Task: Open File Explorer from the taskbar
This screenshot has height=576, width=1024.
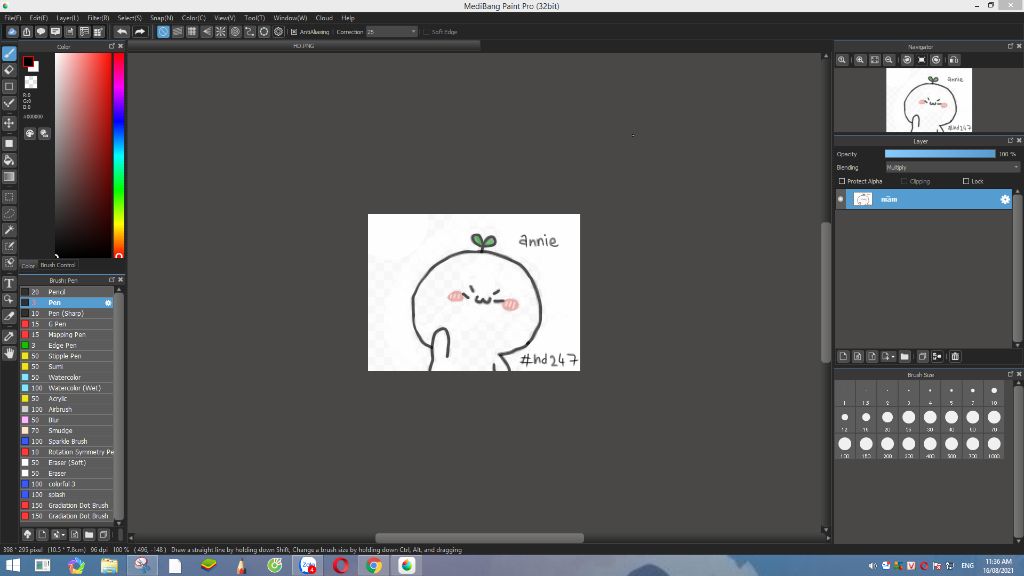Action: coord(109,566)
